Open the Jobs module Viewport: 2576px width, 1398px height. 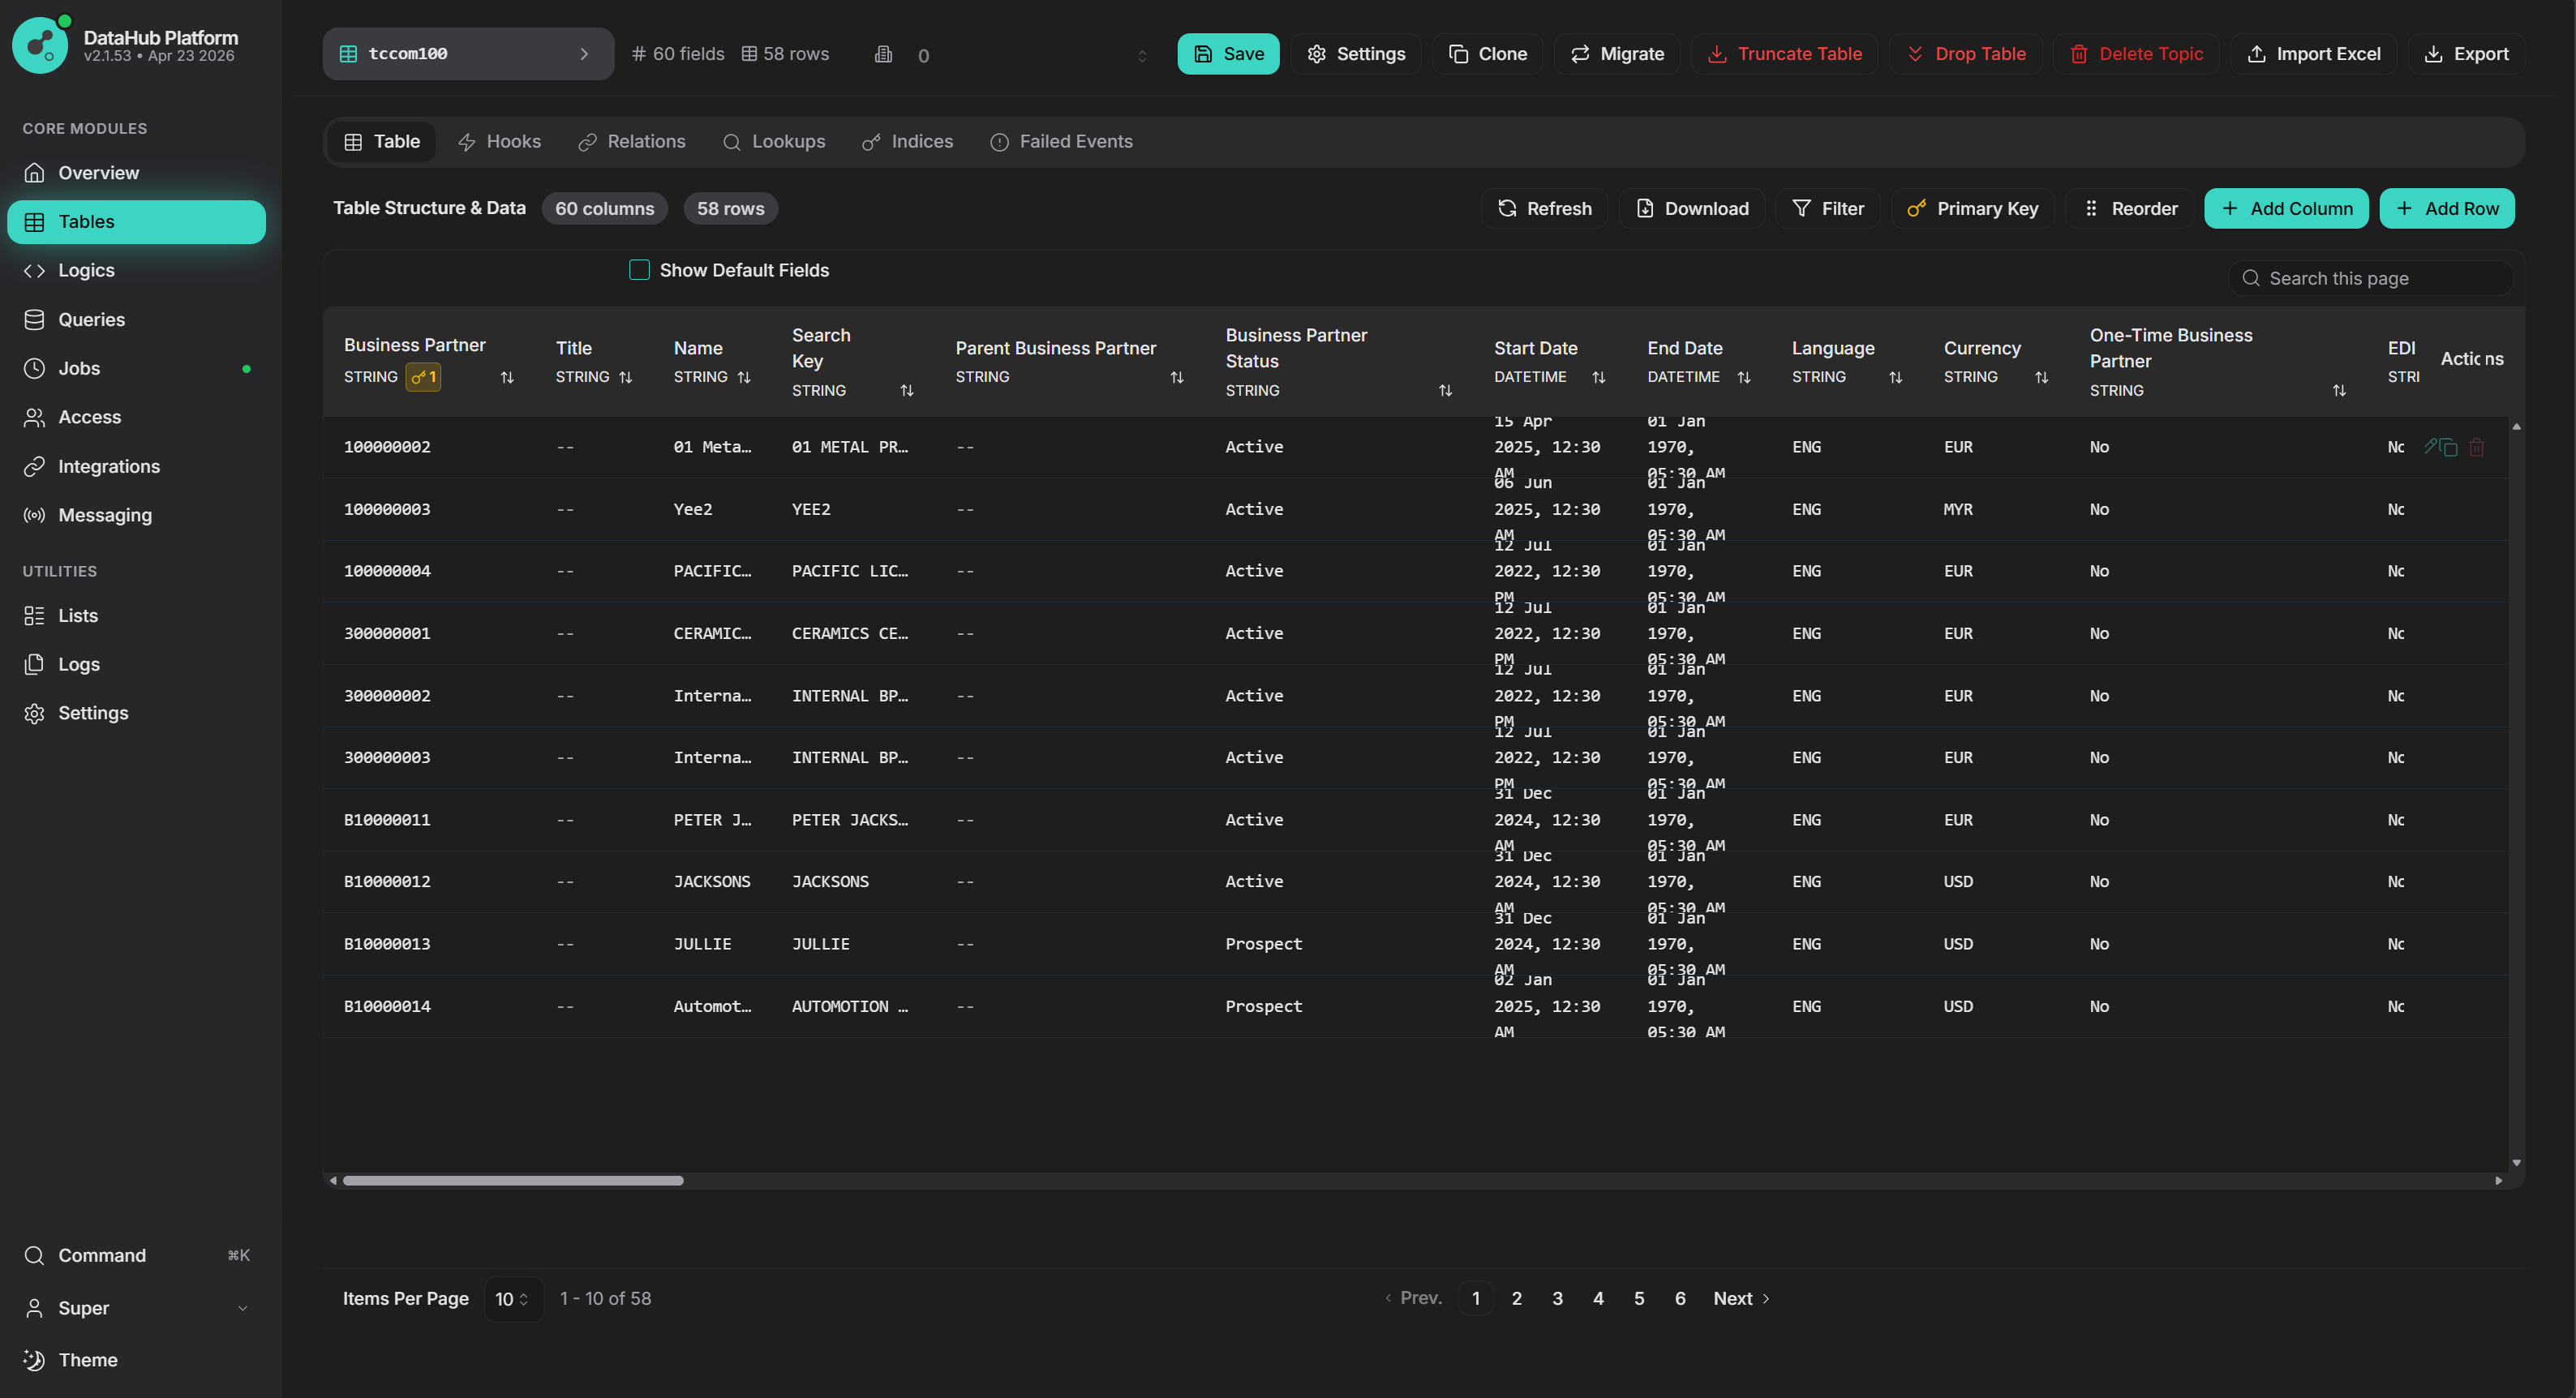point(136,368)
